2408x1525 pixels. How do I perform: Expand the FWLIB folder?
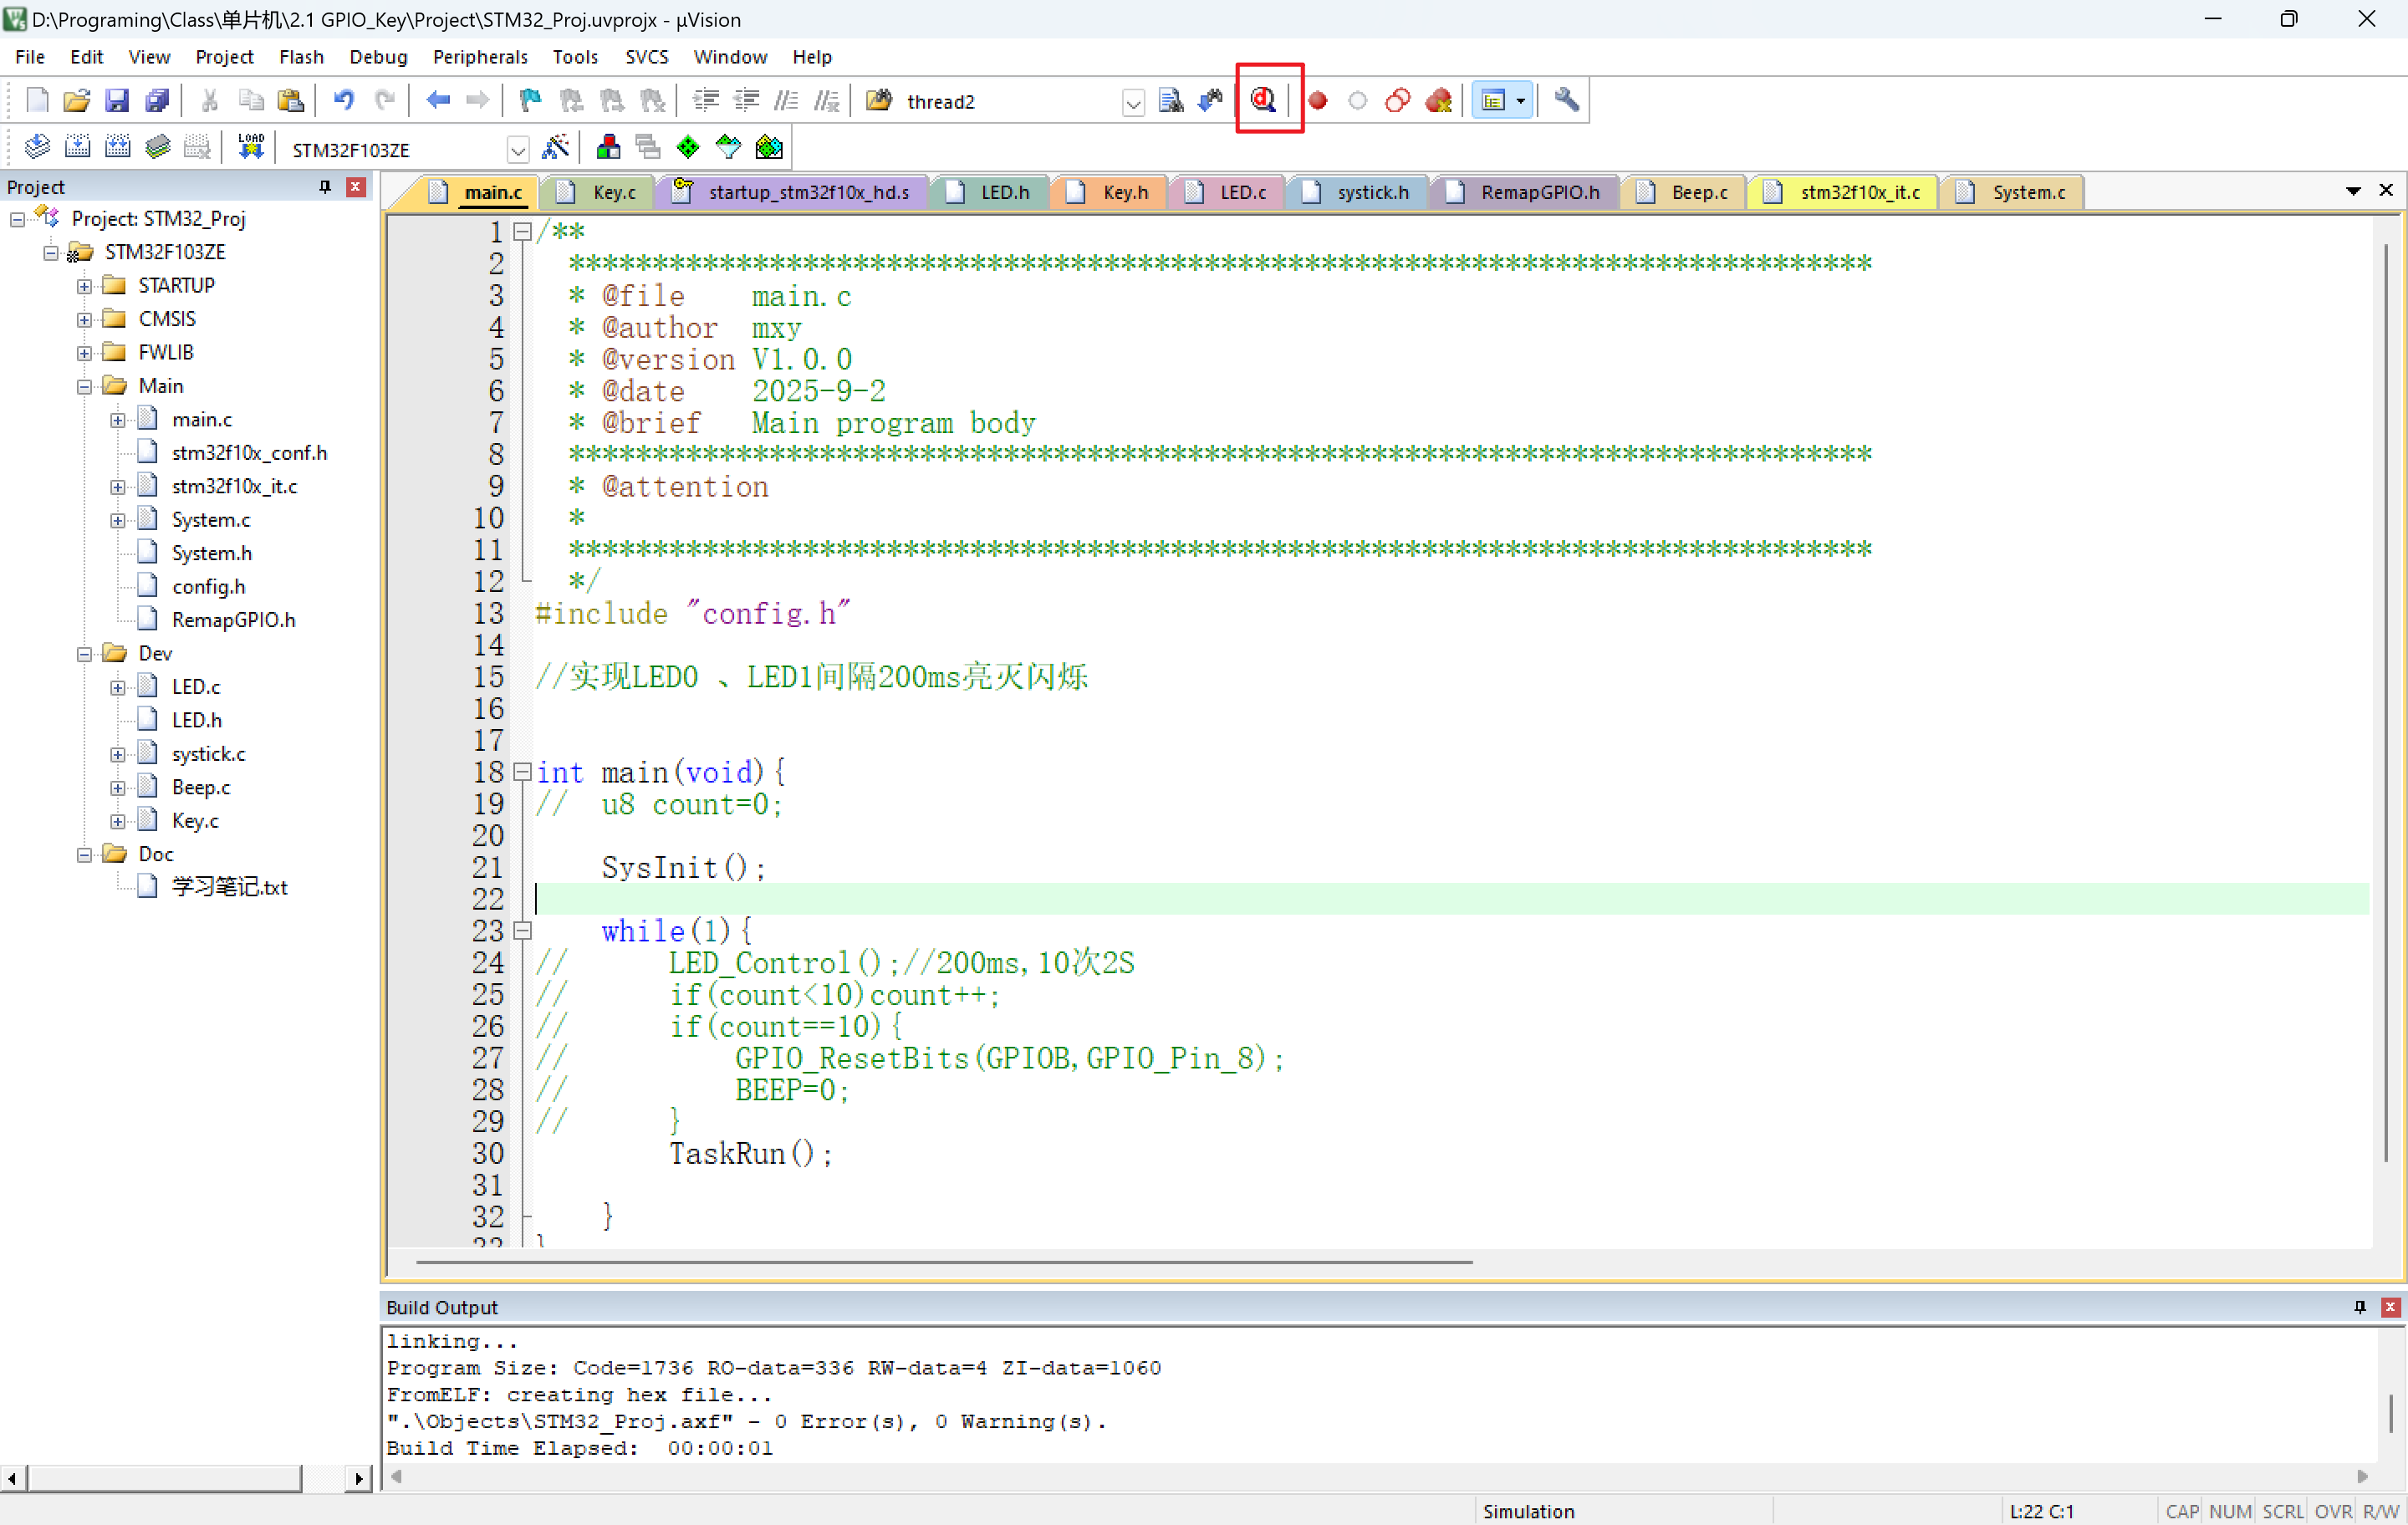[x=84, y=353]
